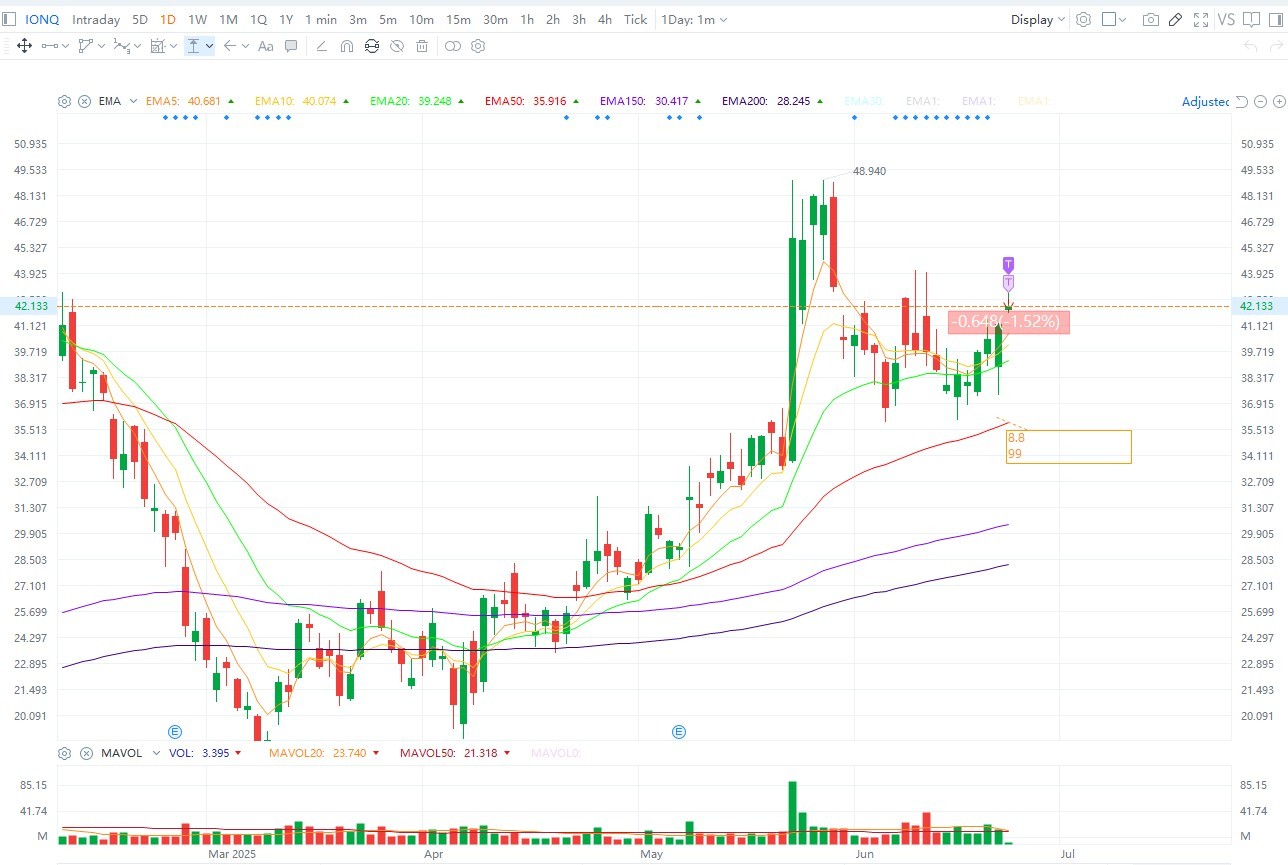Open the layout square dropdown arrow

1123,19
